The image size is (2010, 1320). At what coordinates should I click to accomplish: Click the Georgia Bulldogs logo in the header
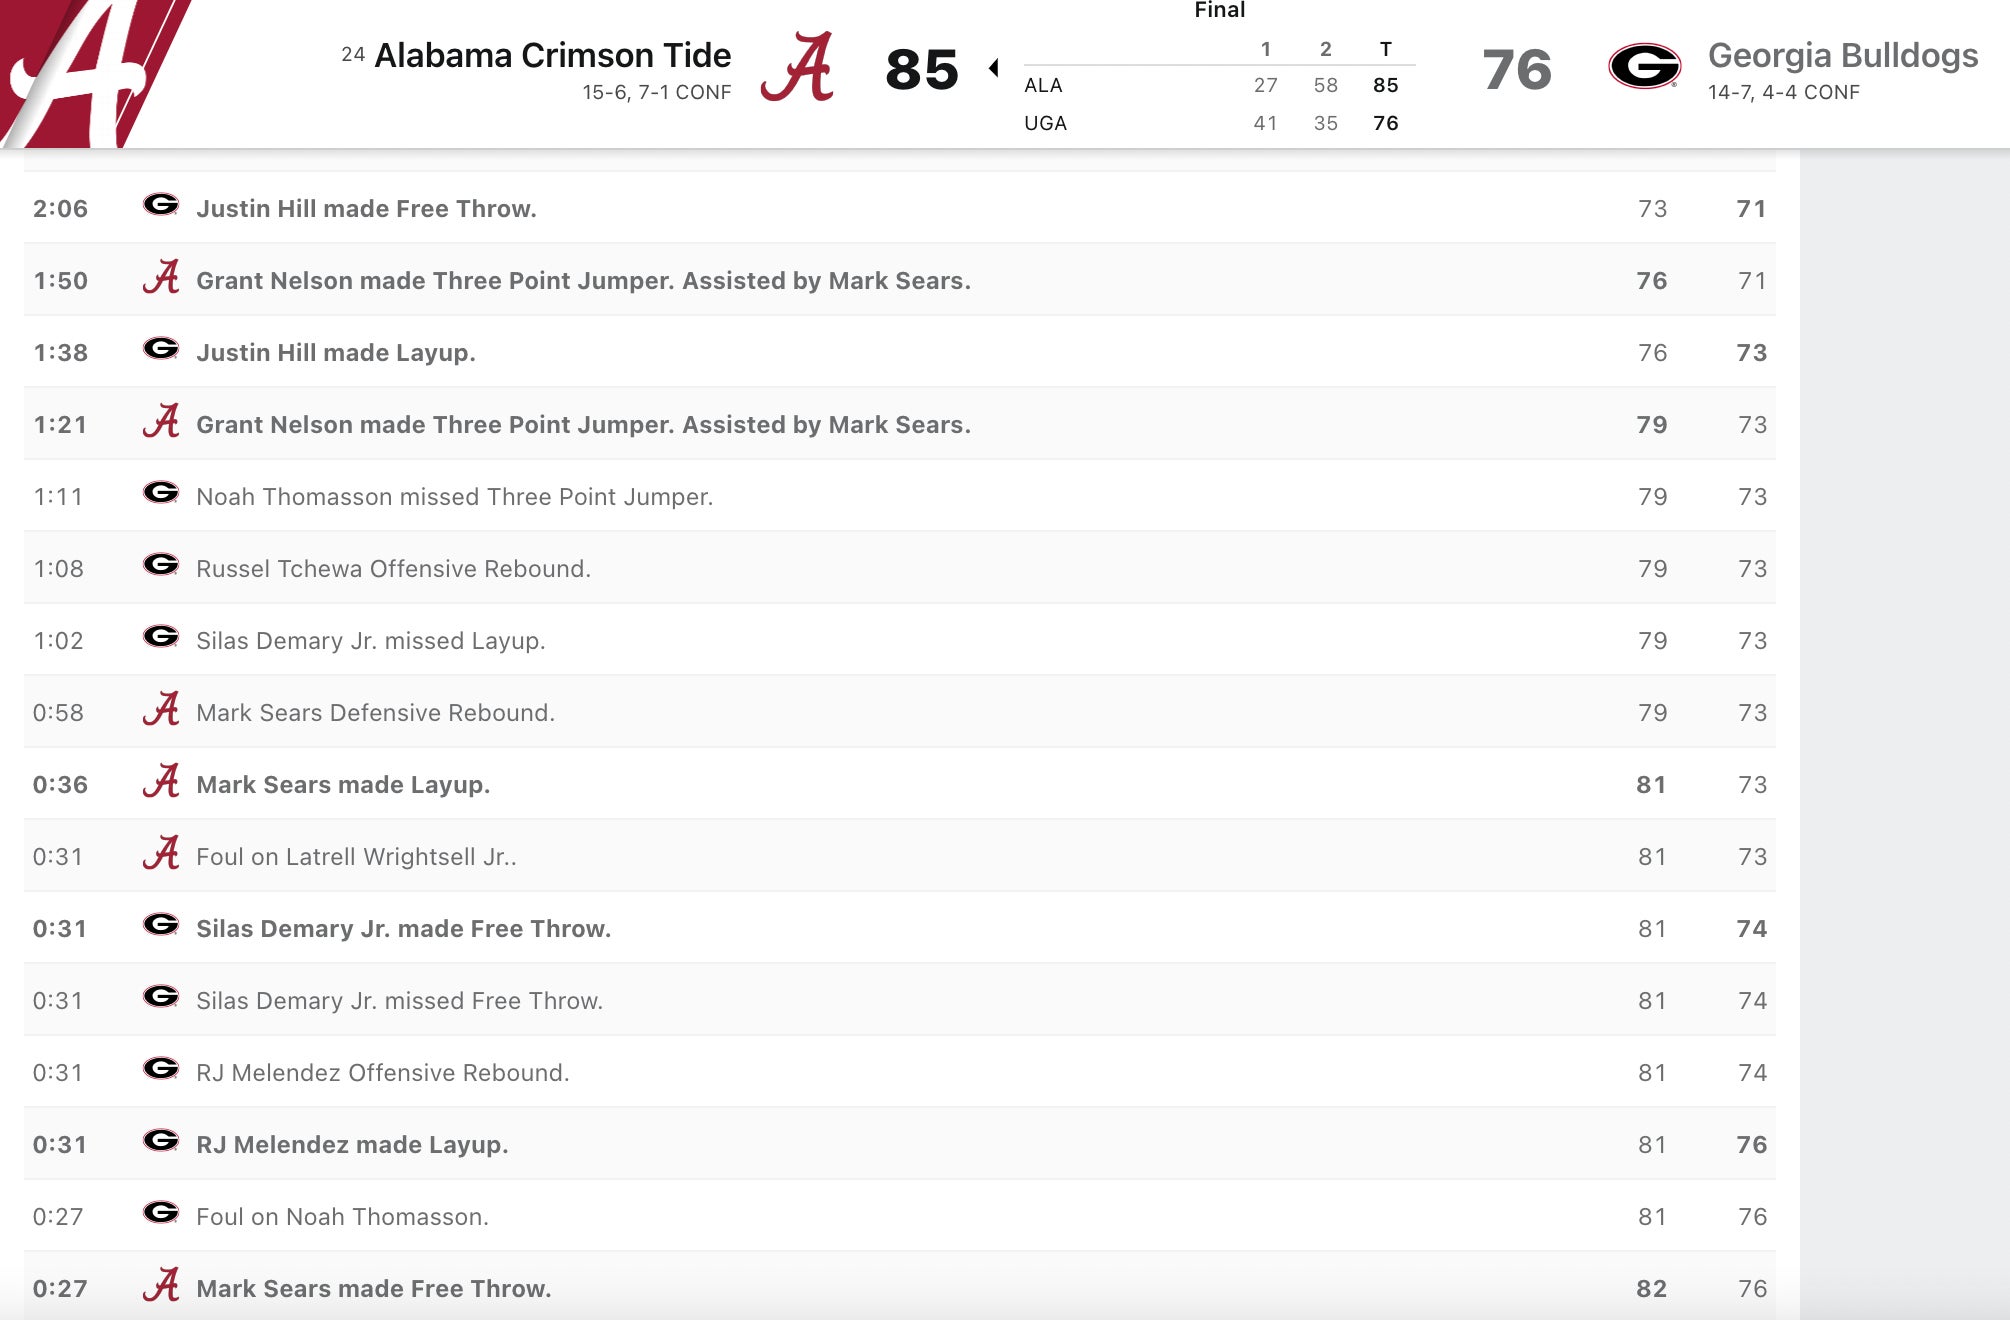pos(1644,66)
